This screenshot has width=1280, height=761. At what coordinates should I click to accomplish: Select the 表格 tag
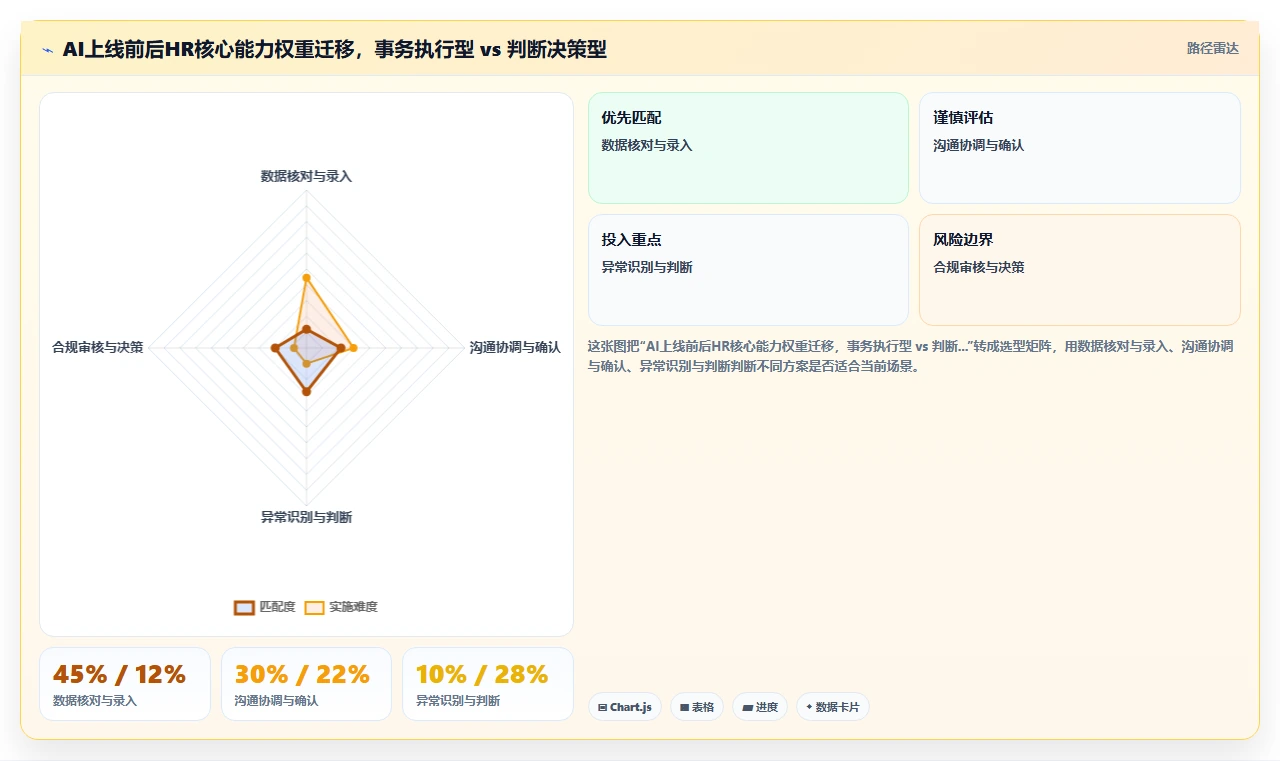[x=697, y=707]
